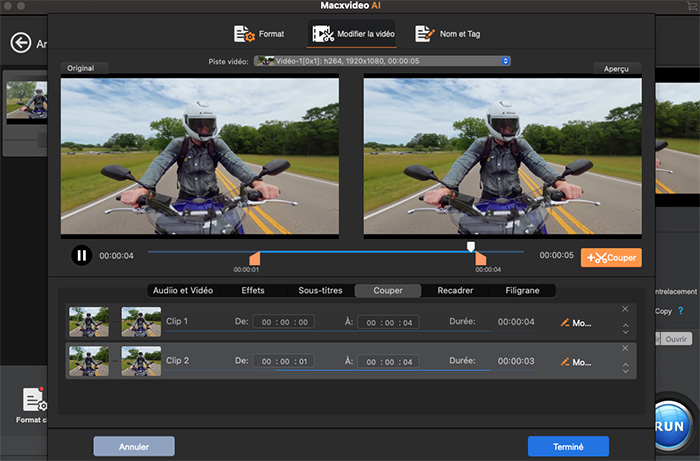Move Clip 2 up with the arrow
Viewport: 700px width, 461px height.
click(x=625, y=365)
